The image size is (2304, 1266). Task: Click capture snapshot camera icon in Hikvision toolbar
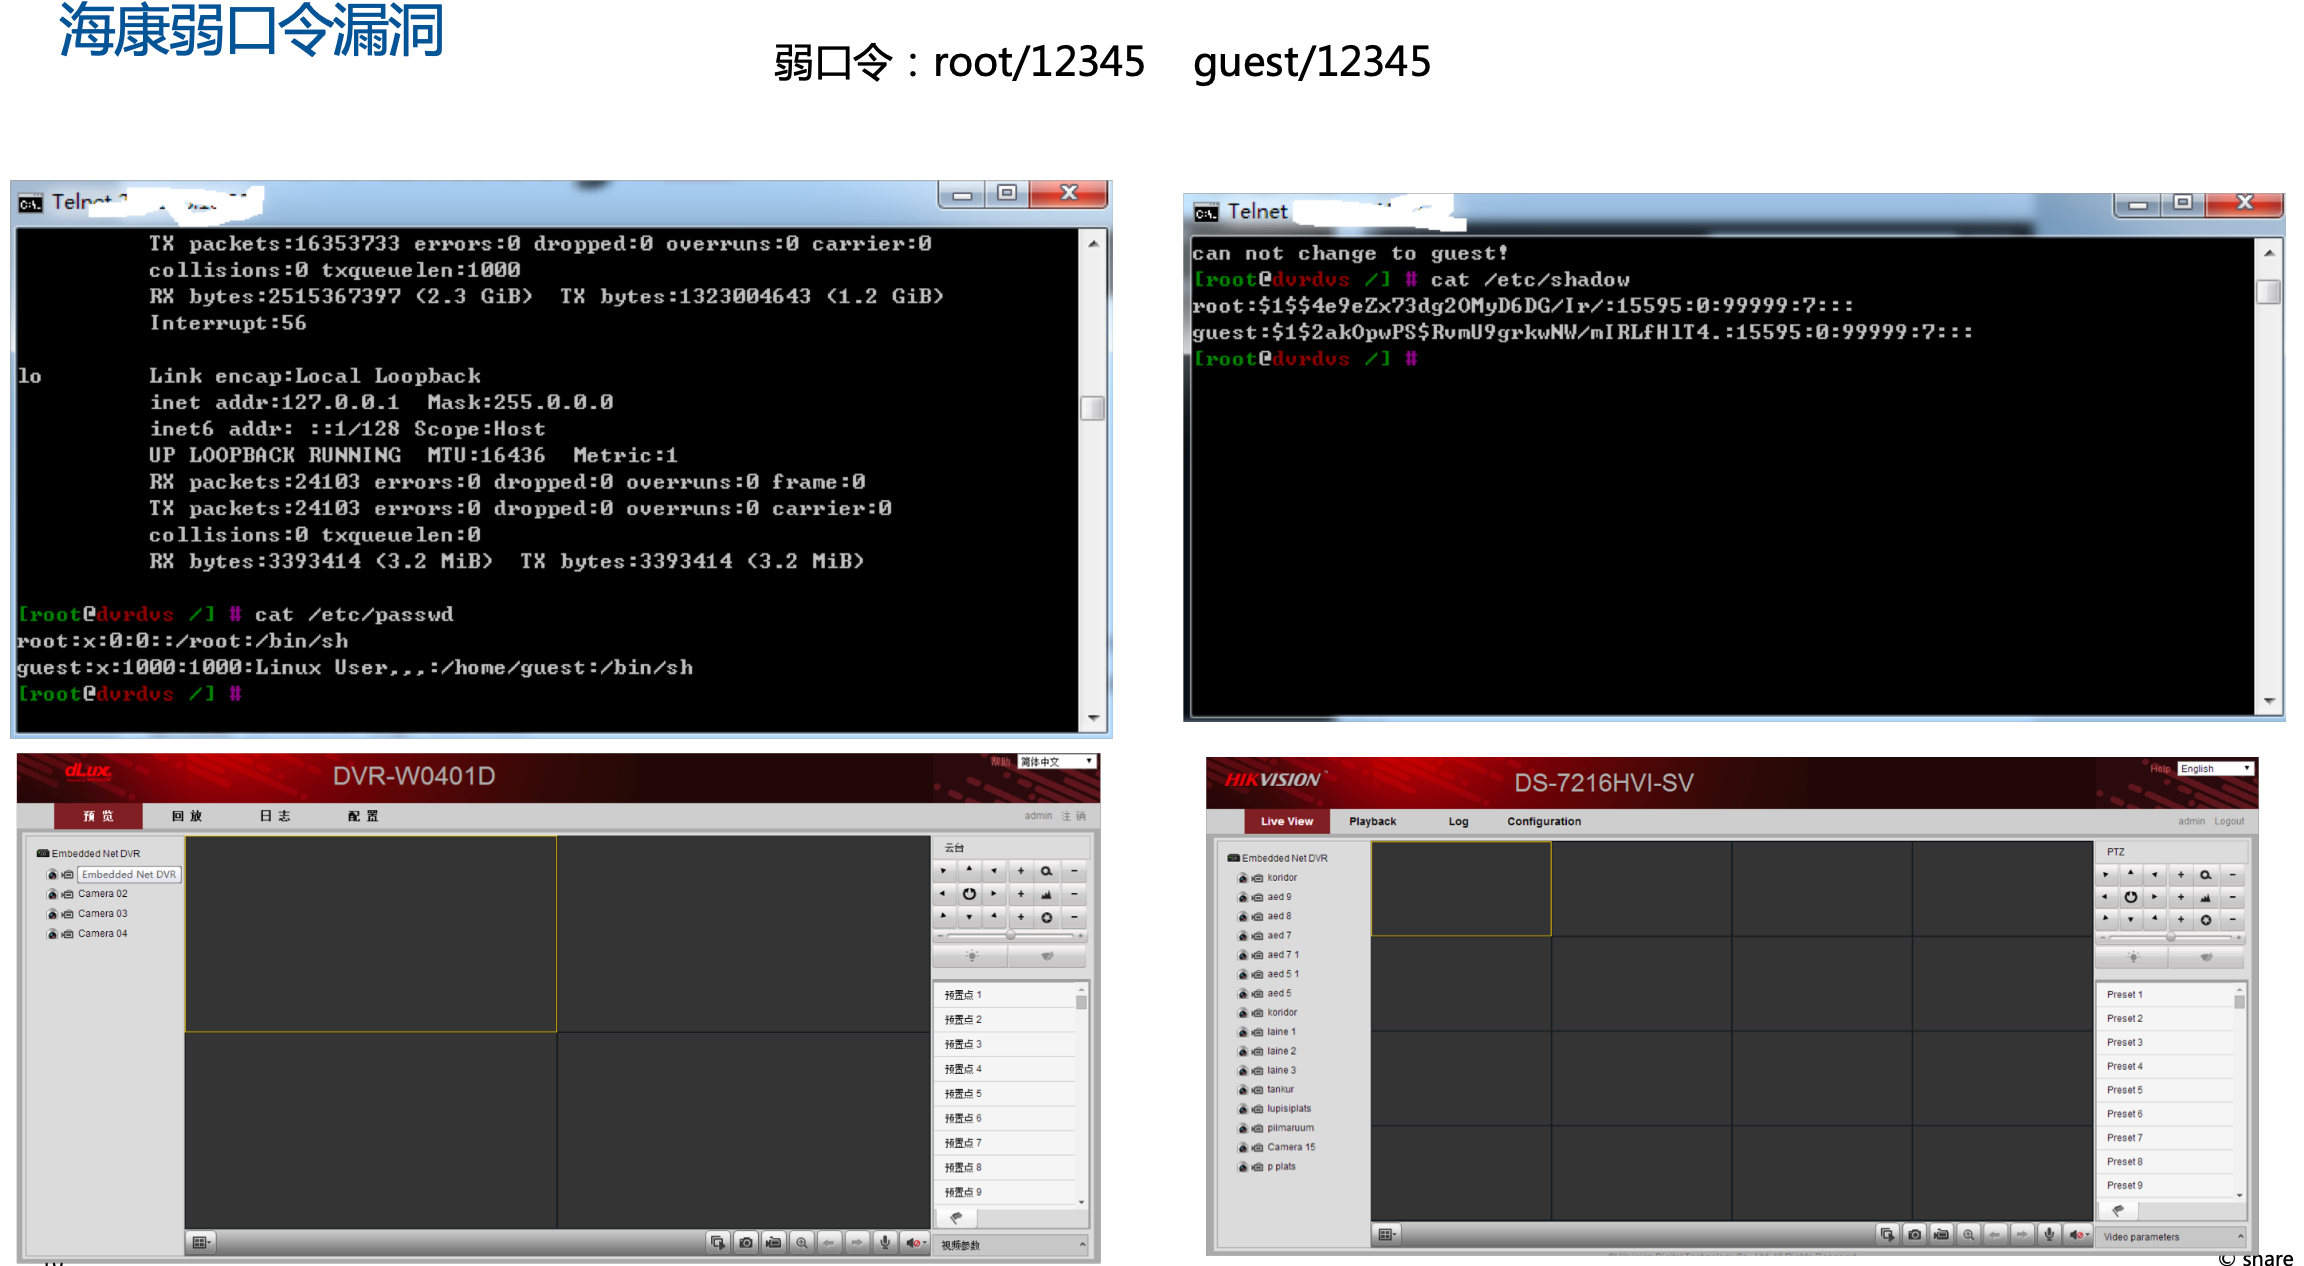click(x=1914, y=1235)
